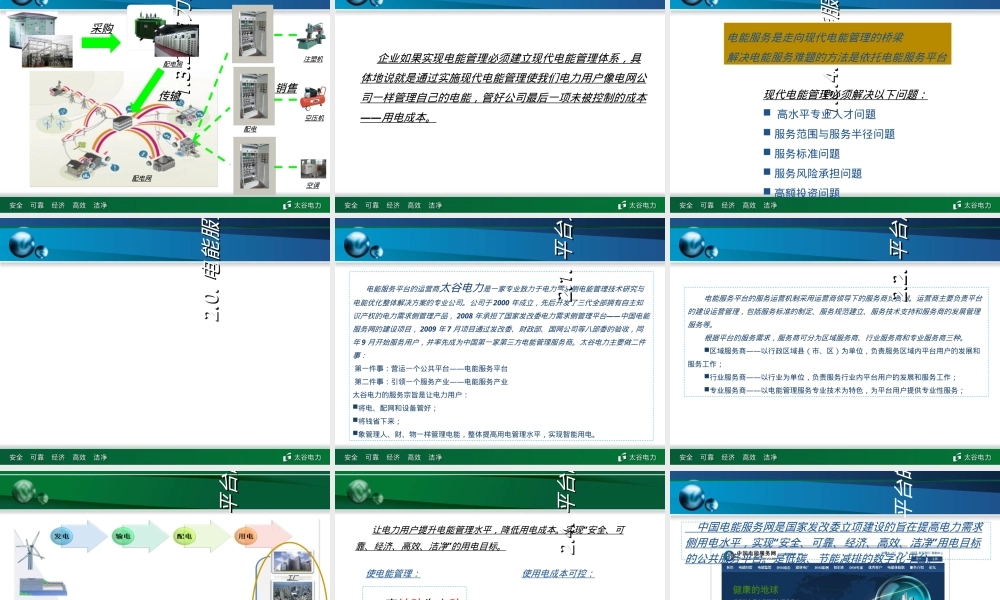Screen dimensions: 1000x600
Task: Click the green 输电 arrow
Action: (140, 536)
